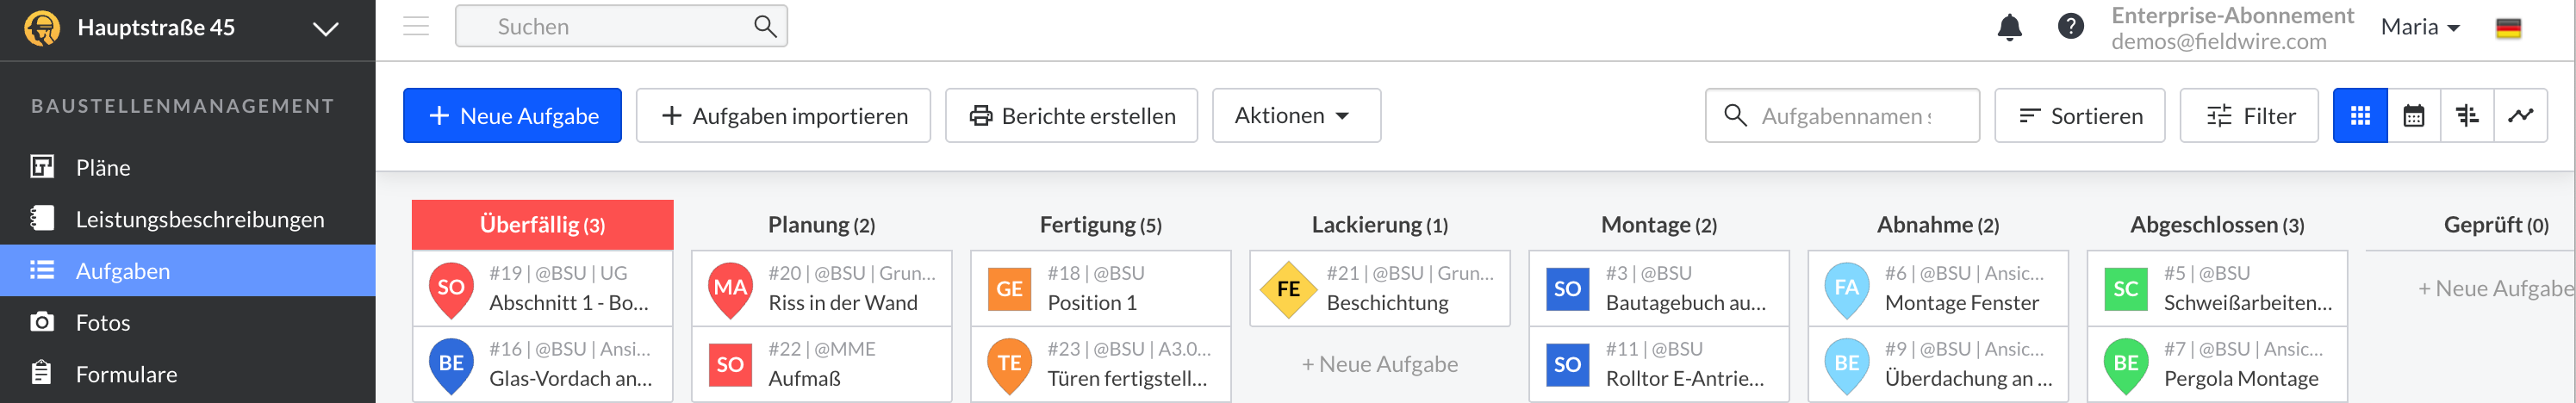Switch to Gantt chart view
Viewport: 2576px width, 403px height.
pos(2467,116)
